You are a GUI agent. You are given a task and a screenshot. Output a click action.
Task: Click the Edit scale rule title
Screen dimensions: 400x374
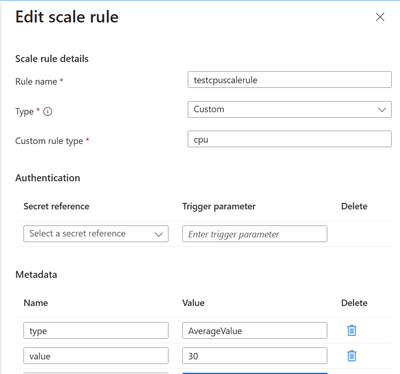[x=67, y=17]
